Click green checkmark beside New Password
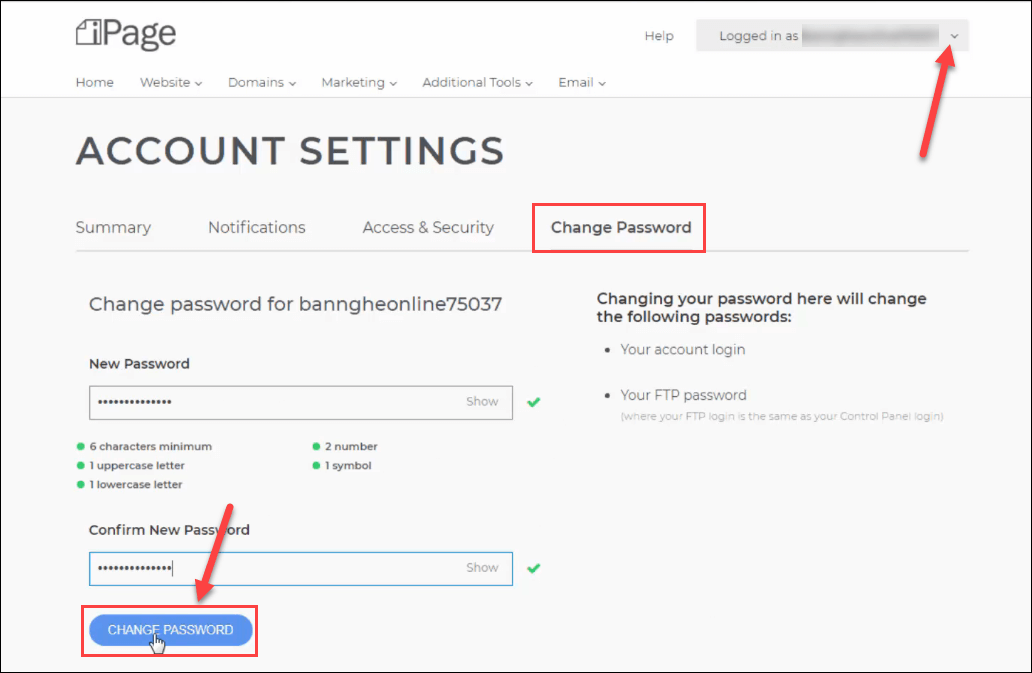 [x=534, y=402]
